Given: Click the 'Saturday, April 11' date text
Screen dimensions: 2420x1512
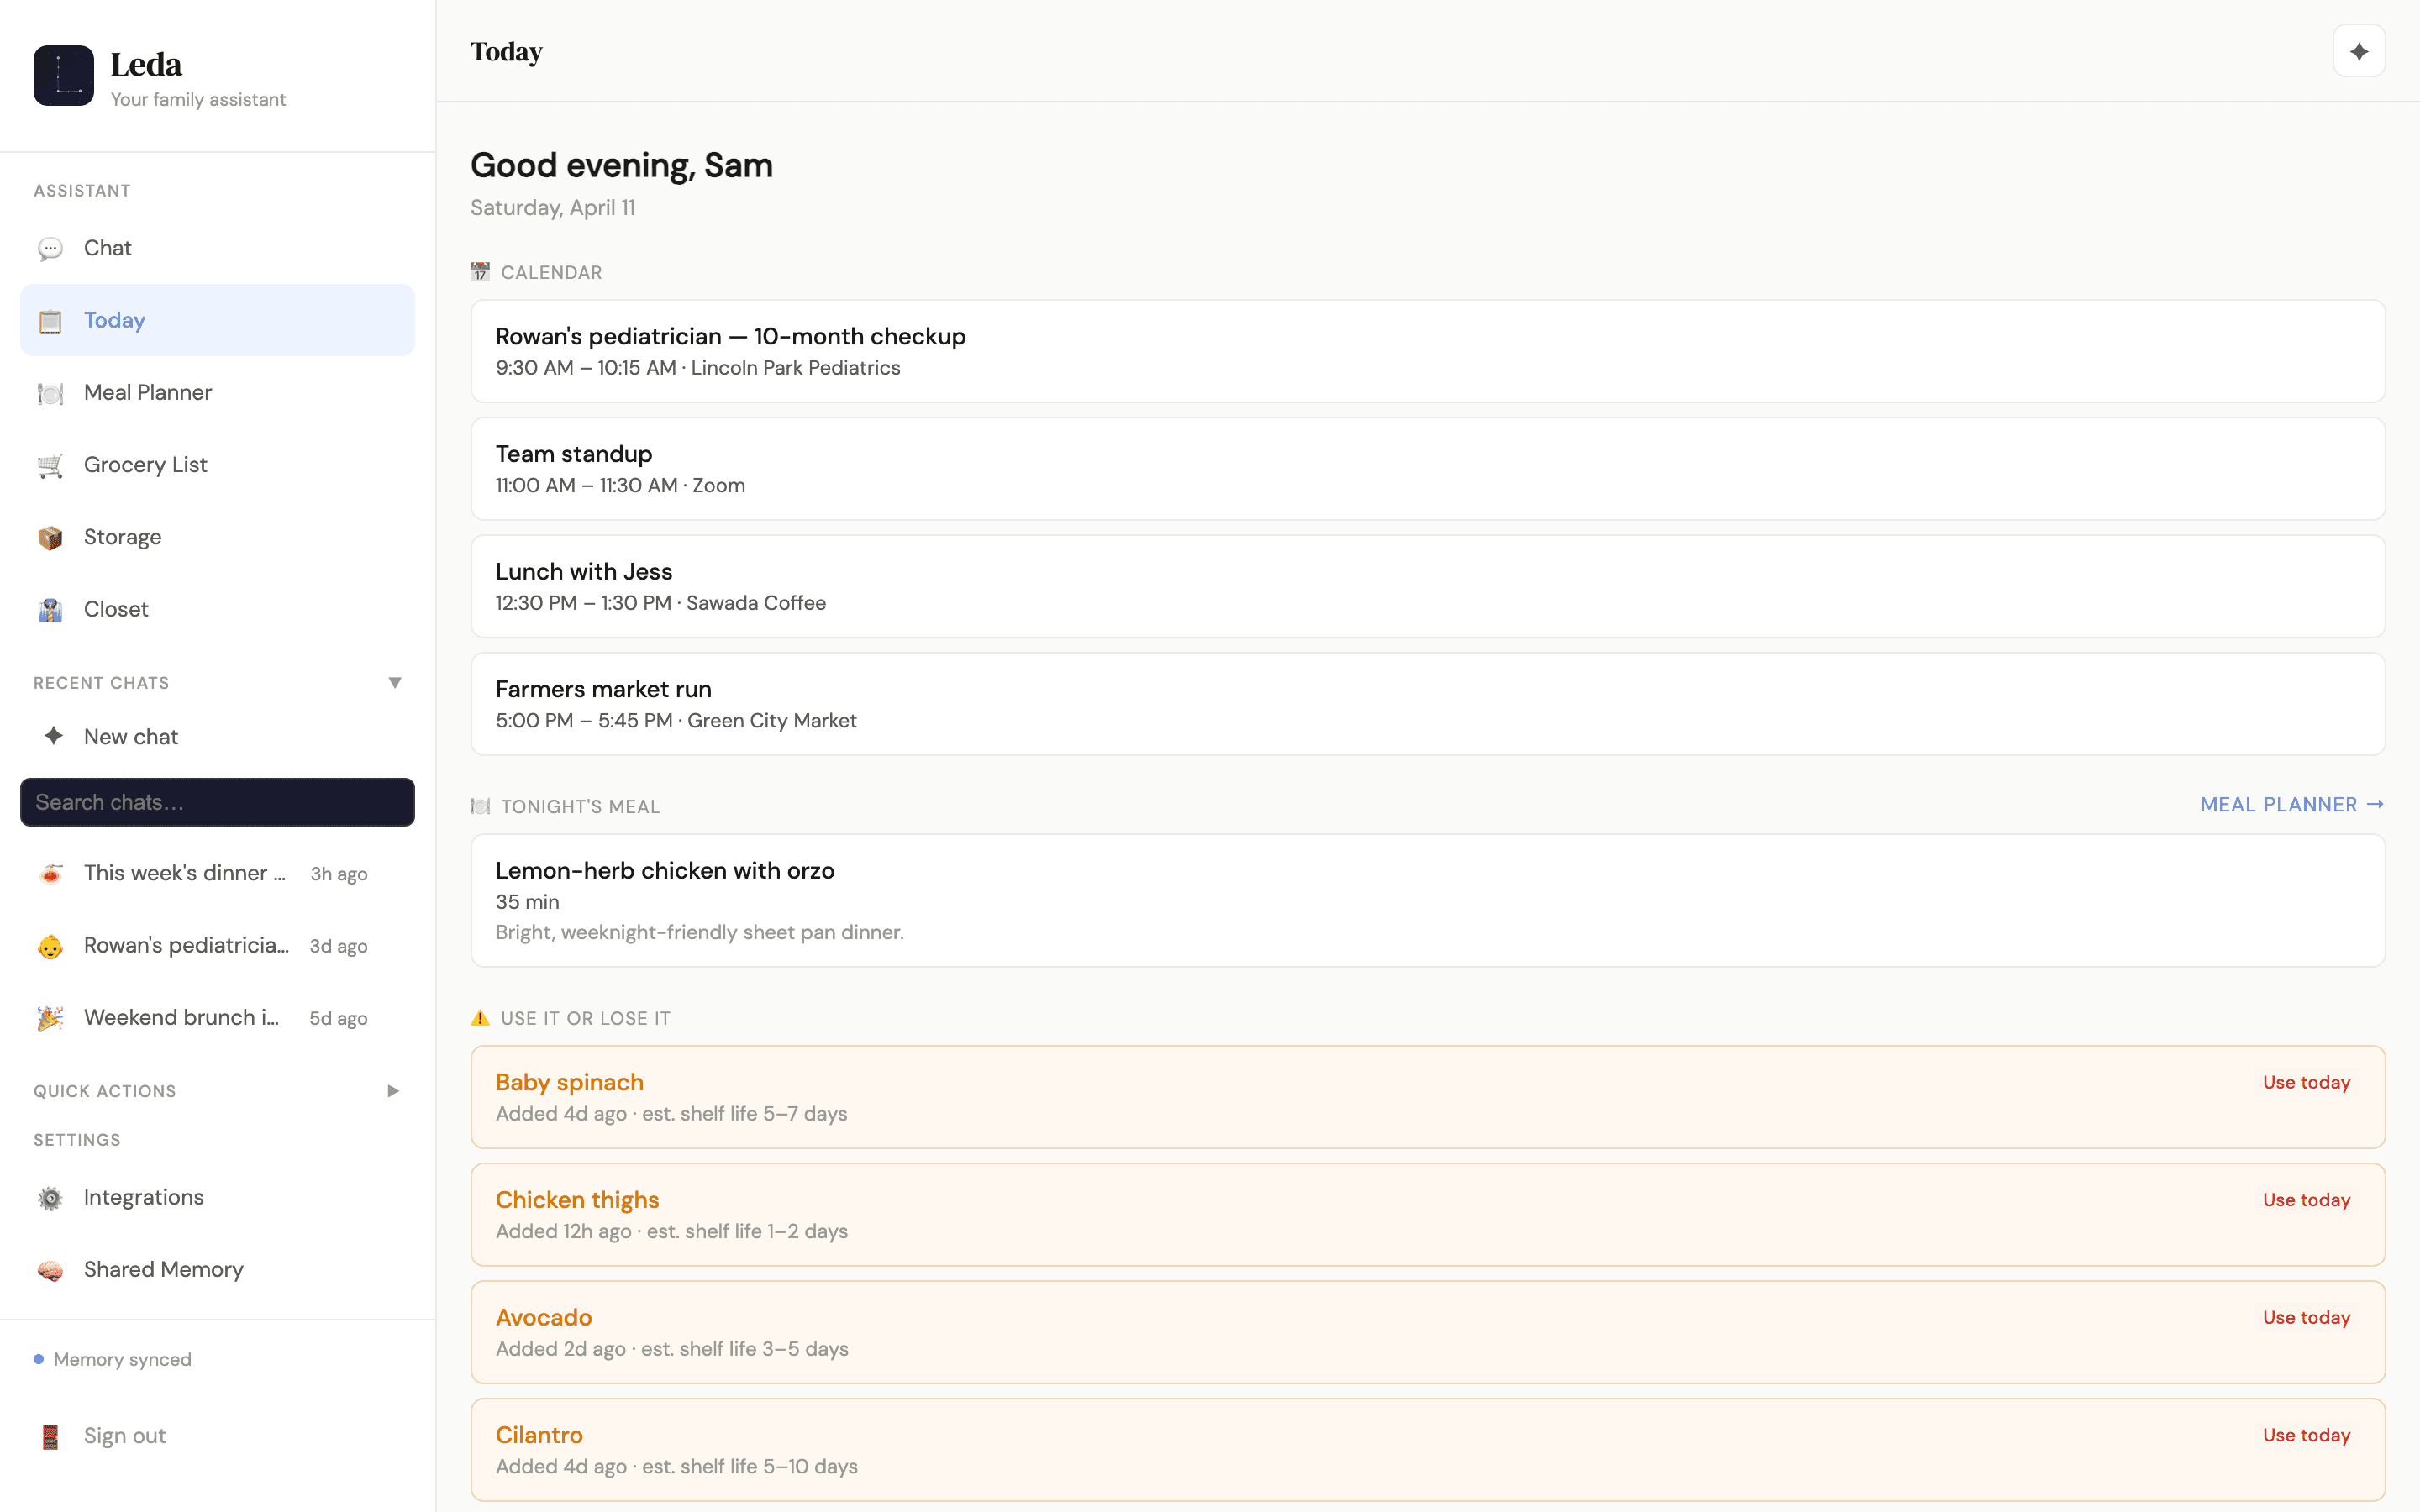Looking at the screenshot, I should click(x=553, y=208).
